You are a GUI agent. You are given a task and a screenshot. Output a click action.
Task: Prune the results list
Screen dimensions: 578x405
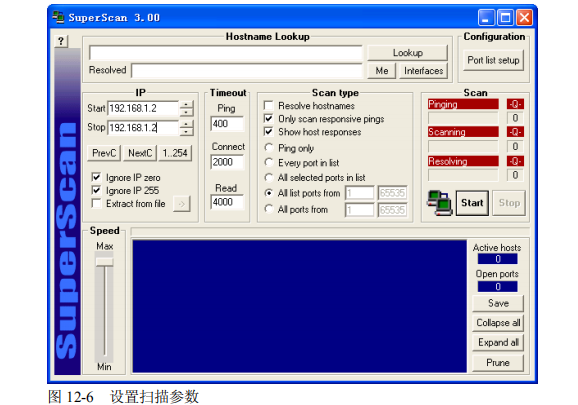[498, 363]
